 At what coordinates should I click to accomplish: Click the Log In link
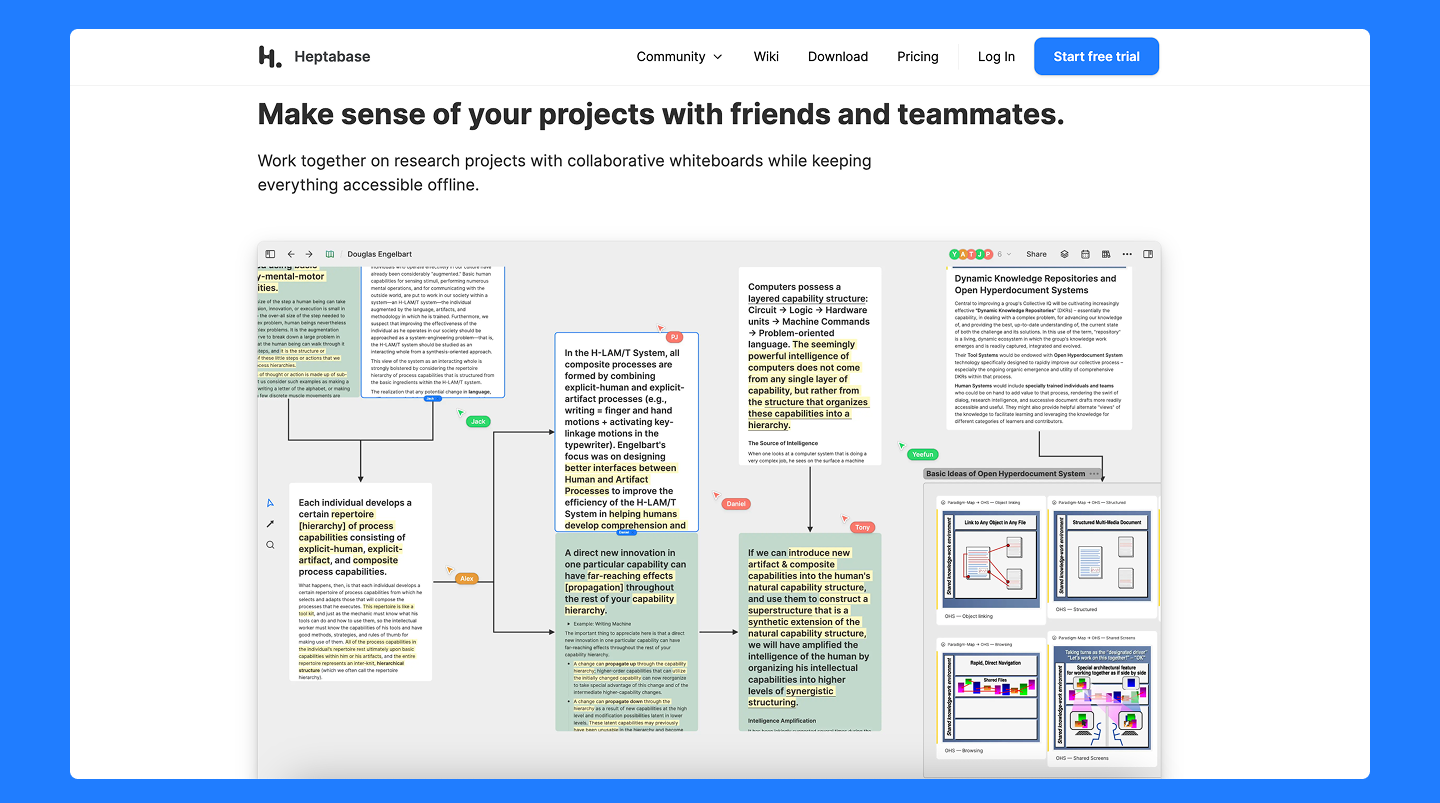pos(996,56)
